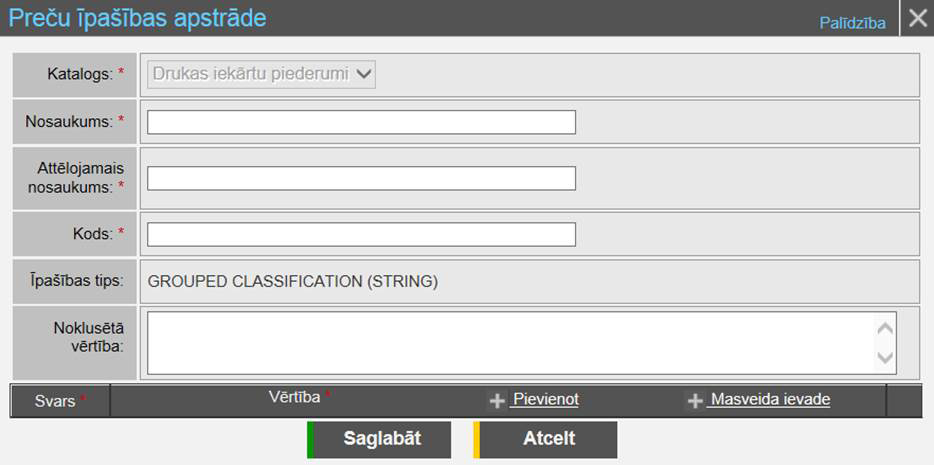Click the Preču īpašības apstrāde title
Screen dimensions: 934x465
tap(138, 18)
